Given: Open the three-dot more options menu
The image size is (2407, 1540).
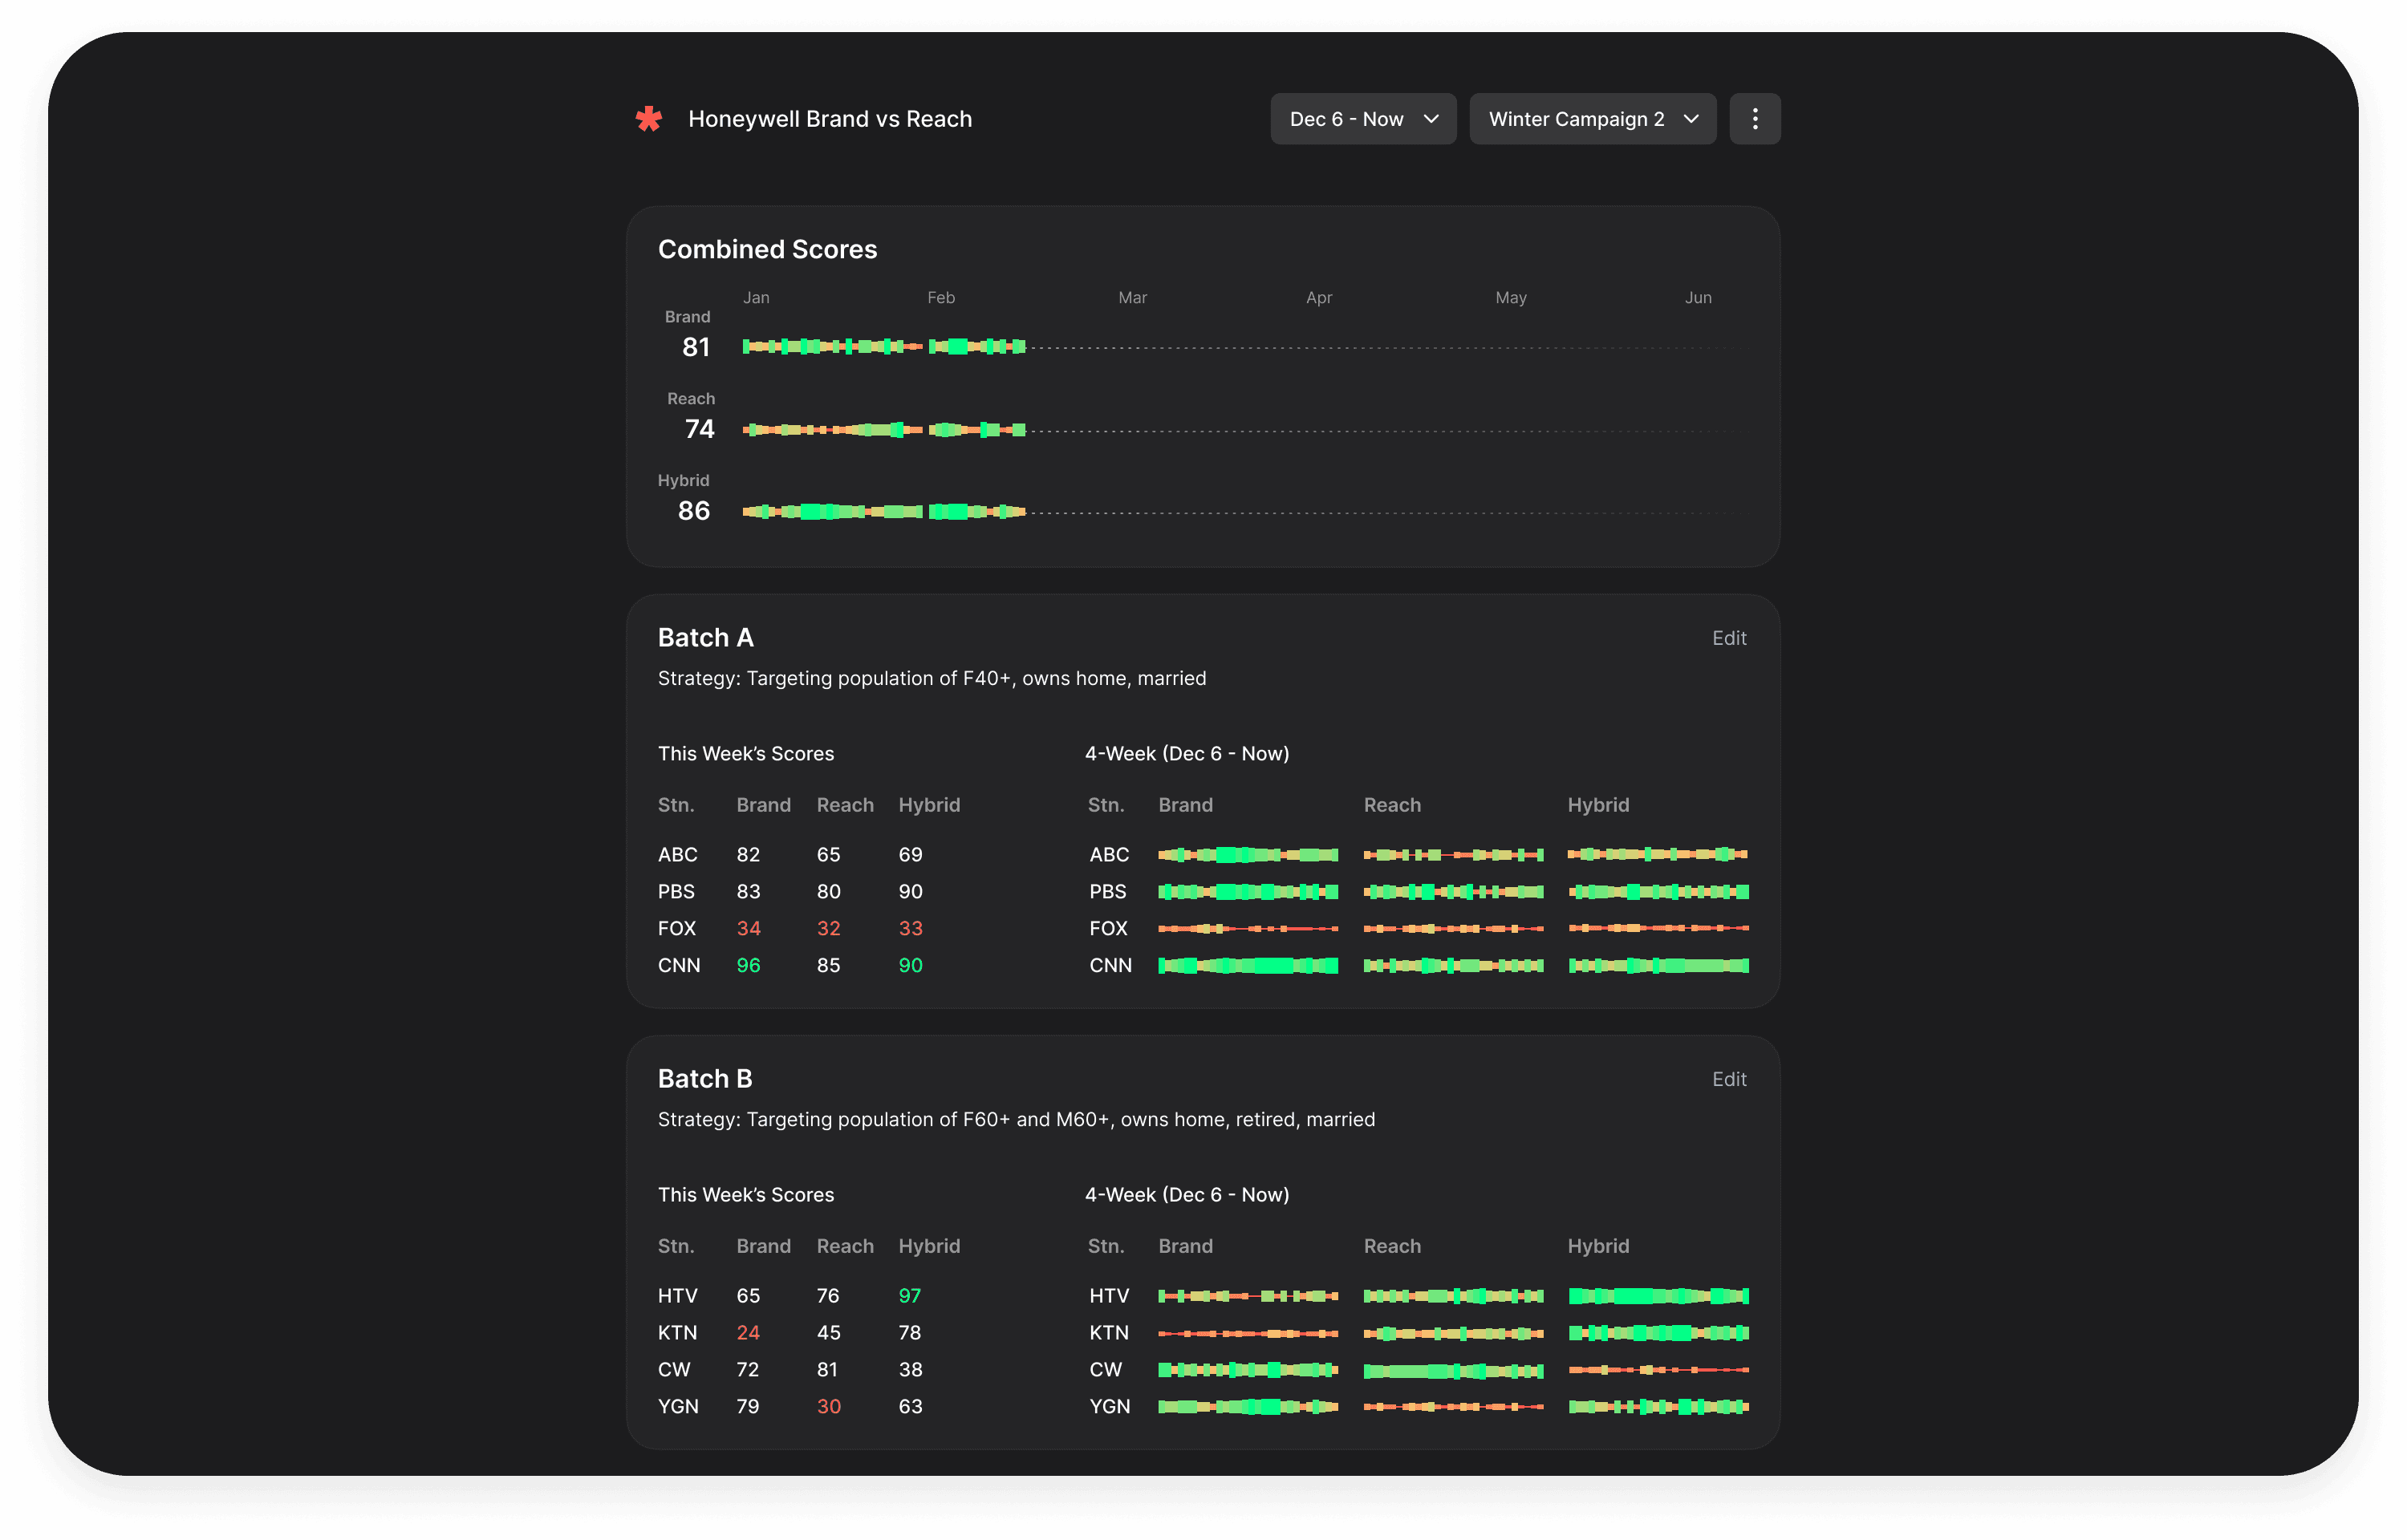Looking at the screenshot, I should click(x=1754, y=119).
